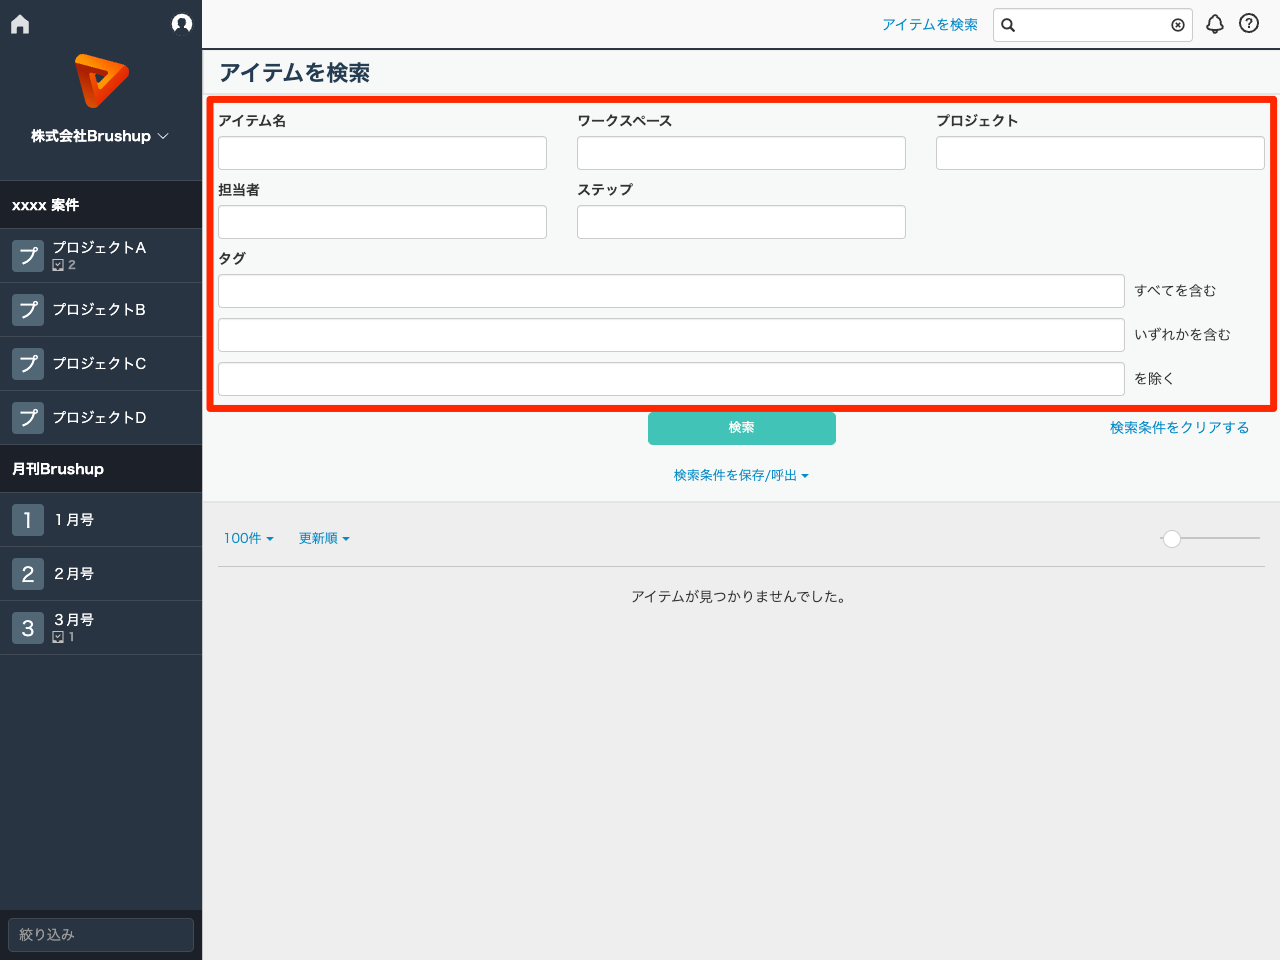
Task: Open the 検索条件を保存/呼出 dropdown
Action: click(x=741, y=475)
